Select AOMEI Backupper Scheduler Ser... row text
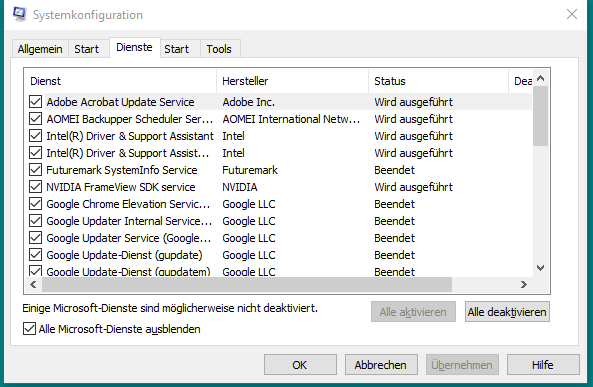The height and width of the screenshot is (387, 593). point(129,119)
